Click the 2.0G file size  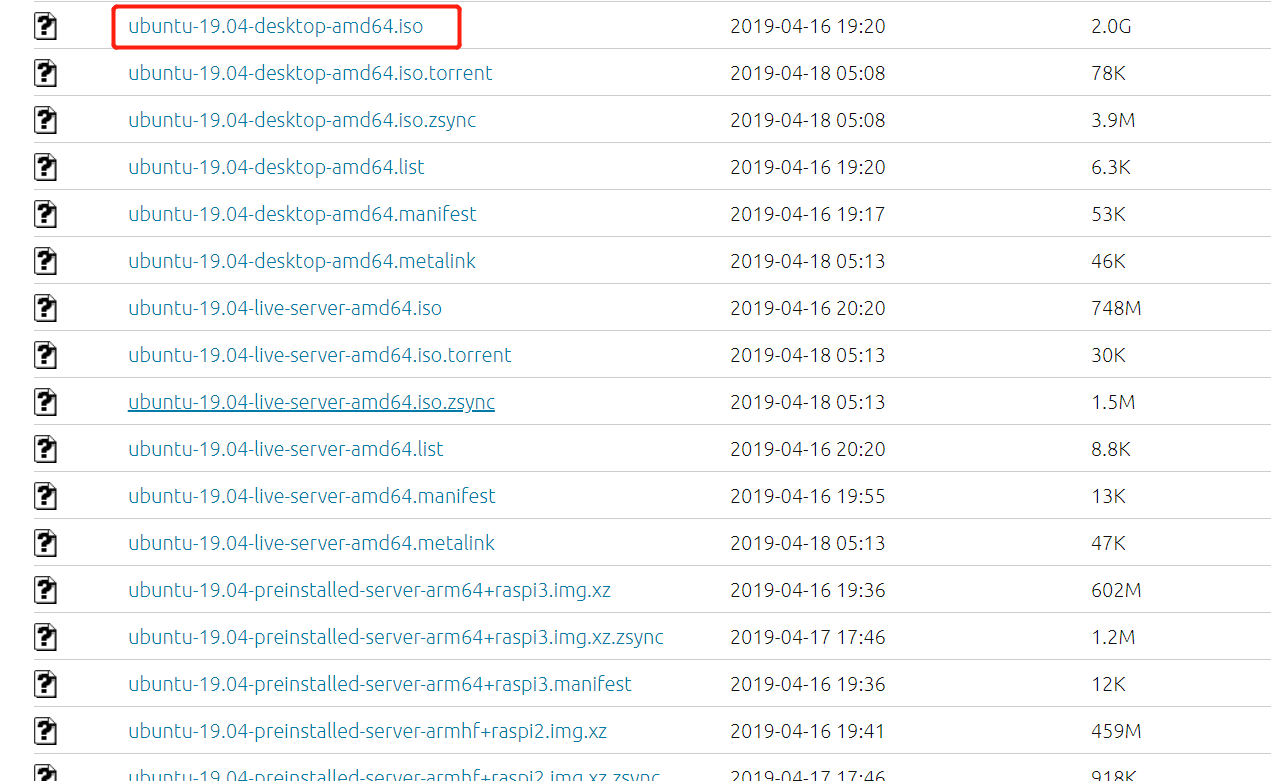pos(1111,27)
